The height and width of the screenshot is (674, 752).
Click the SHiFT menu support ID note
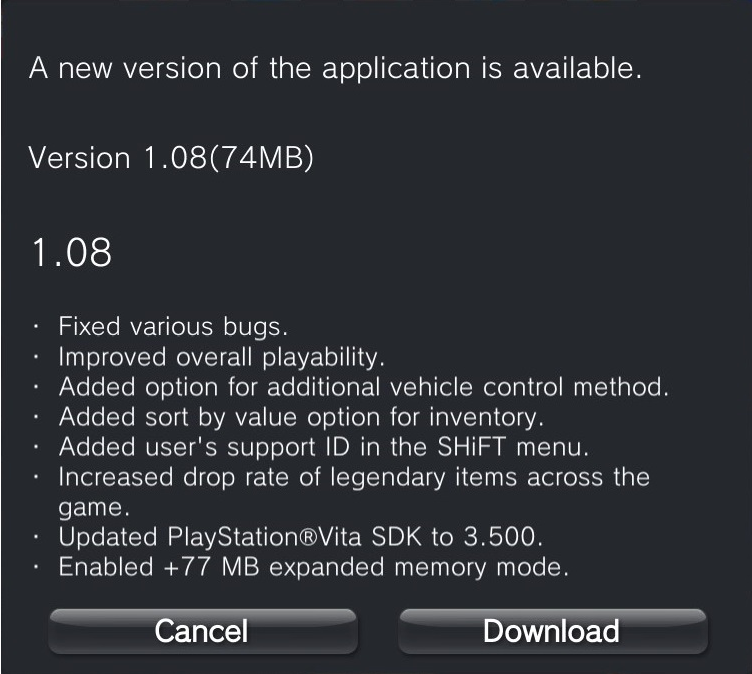324,447
